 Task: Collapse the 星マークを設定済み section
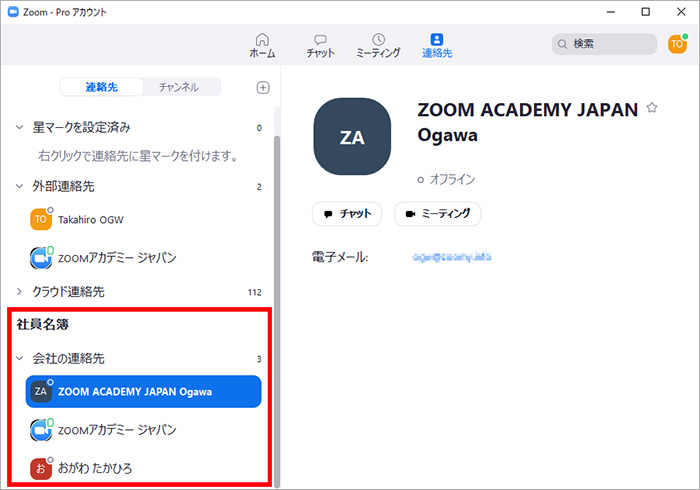coord(19,128)
